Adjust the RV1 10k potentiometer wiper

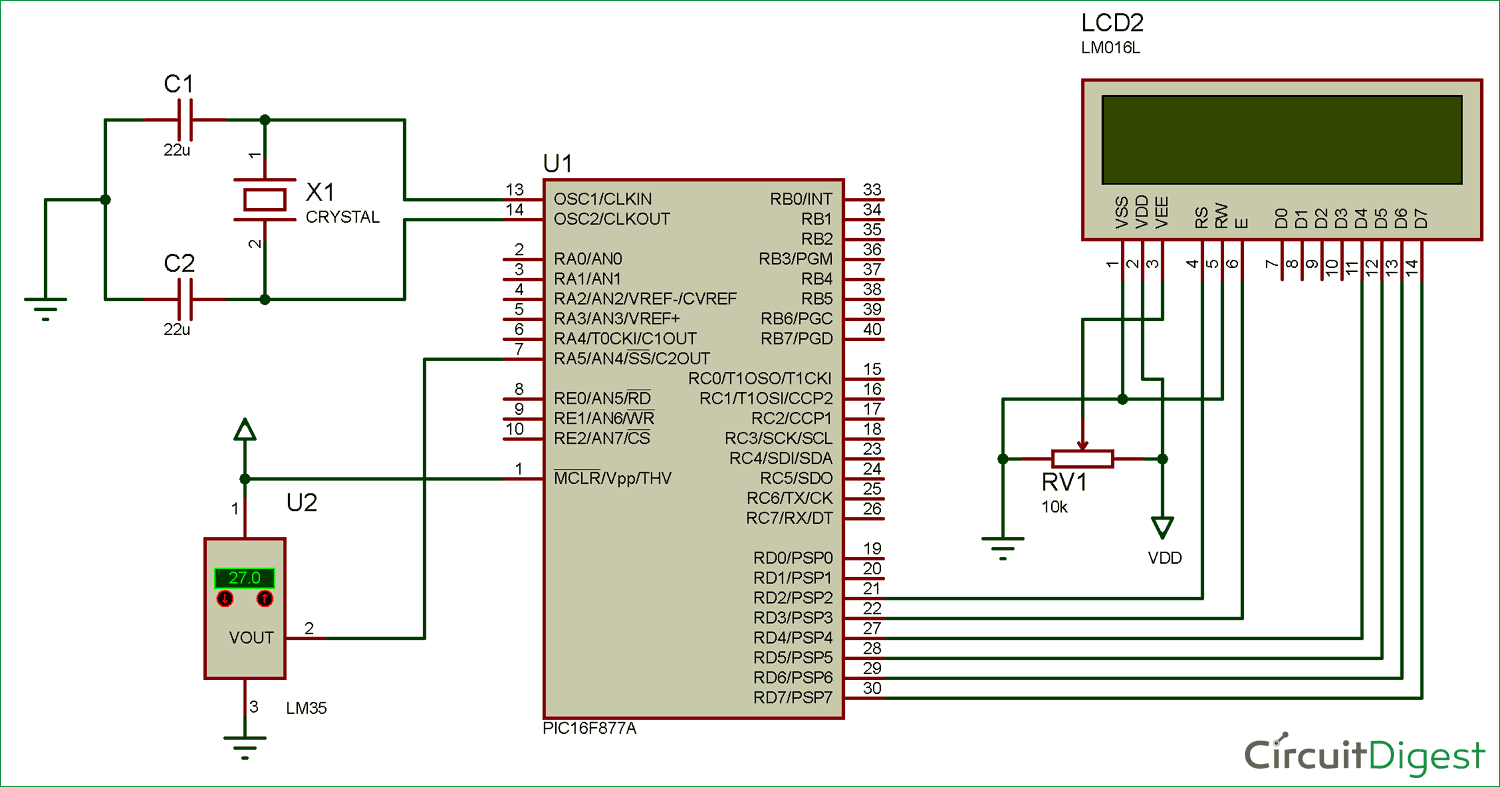click(1082, 458)
